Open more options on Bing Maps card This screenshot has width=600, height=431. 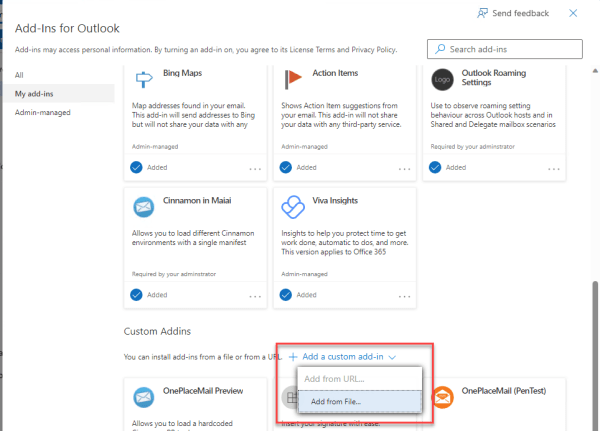click(x=255, y=169)
